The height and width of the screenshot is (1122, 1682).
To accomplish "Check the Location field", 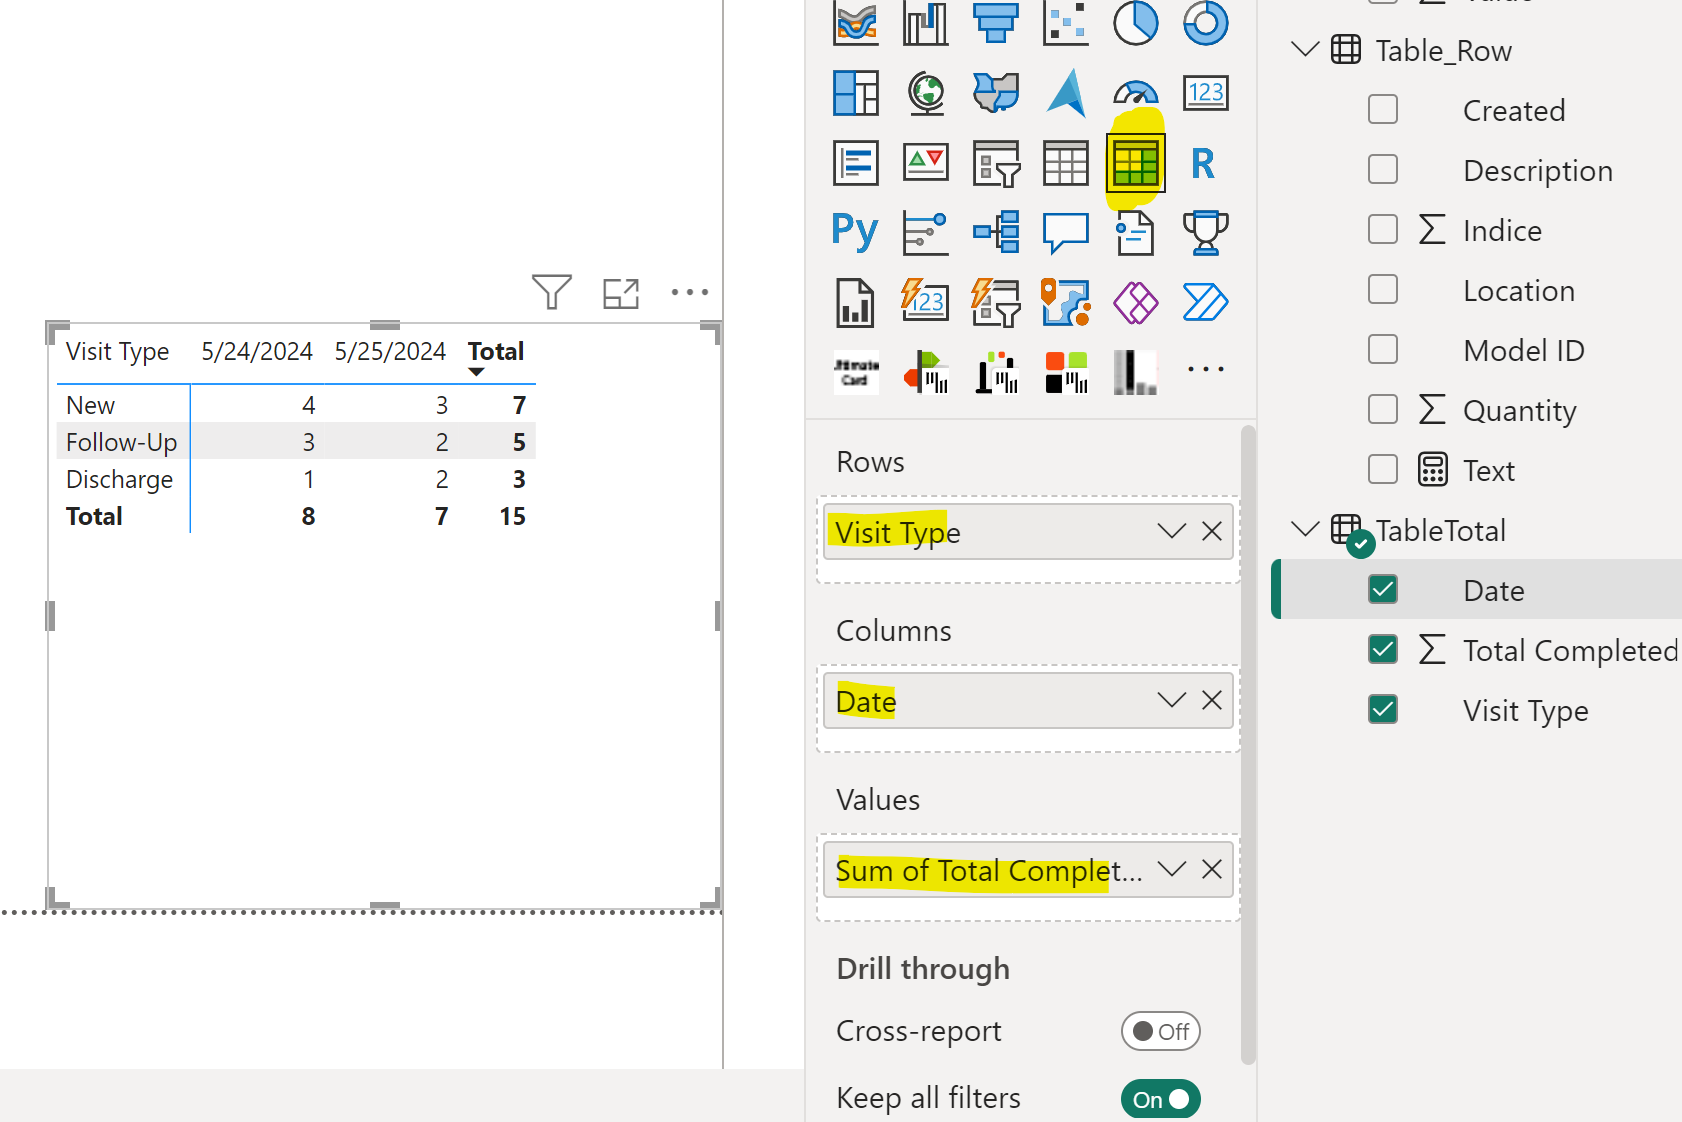I will [1383, 289].
